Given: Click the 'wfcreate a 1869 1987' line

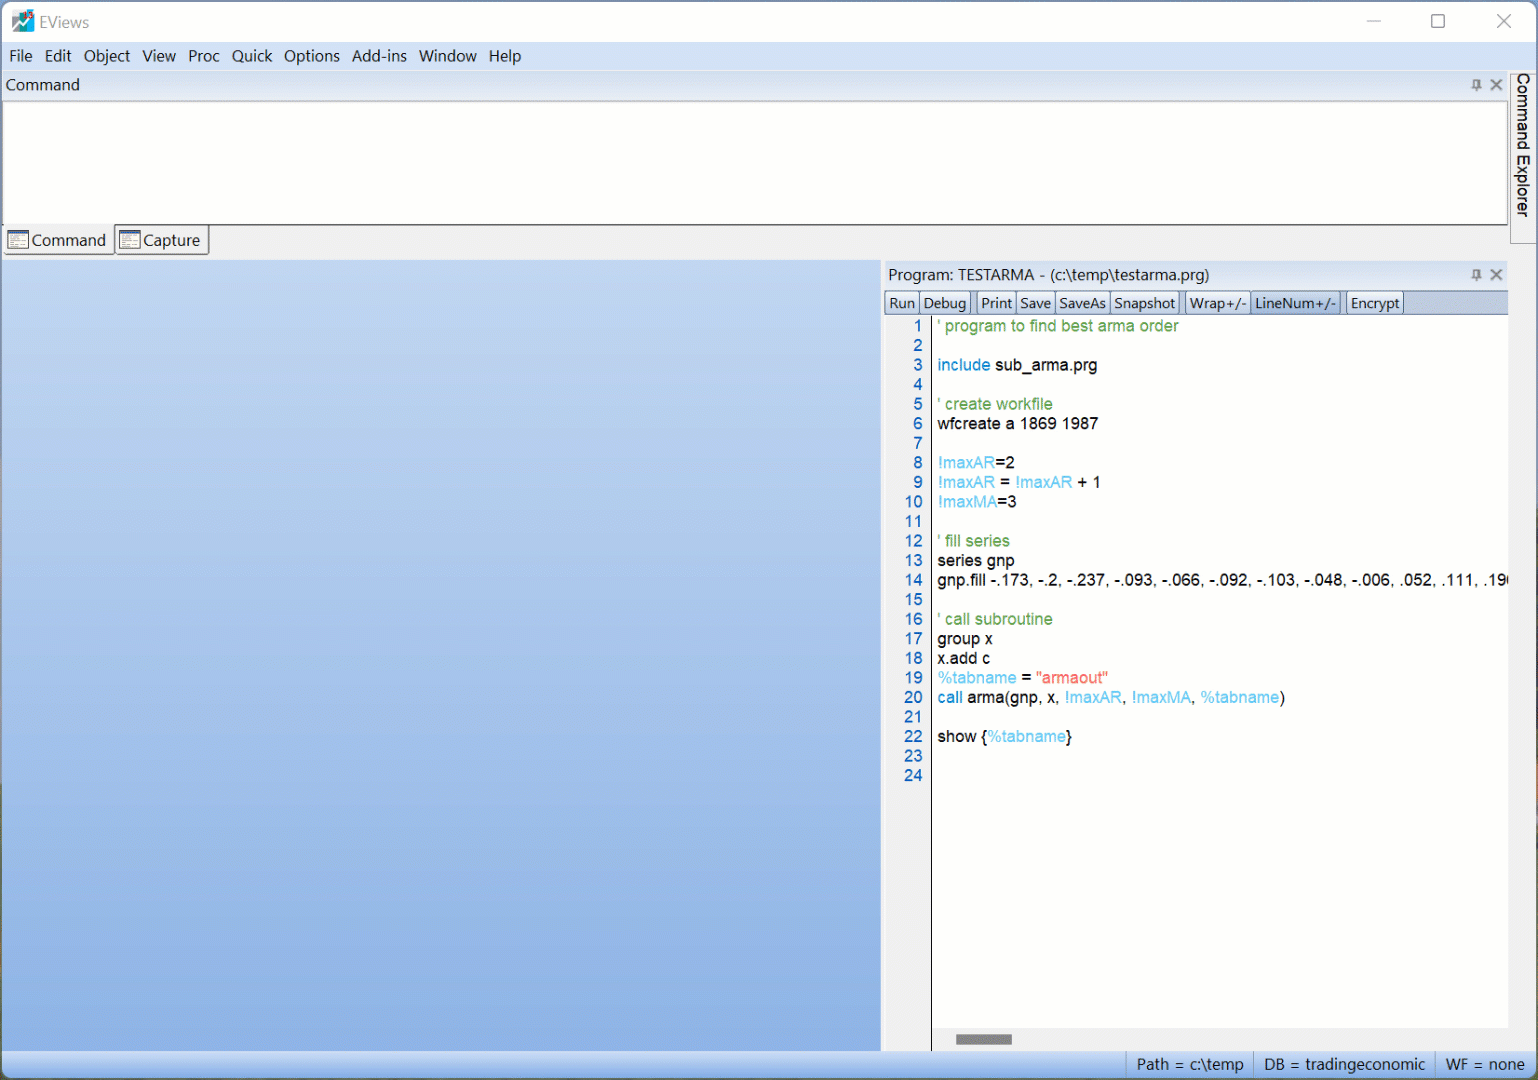Looking at the screenshot, I should [x=1018, y=424].
